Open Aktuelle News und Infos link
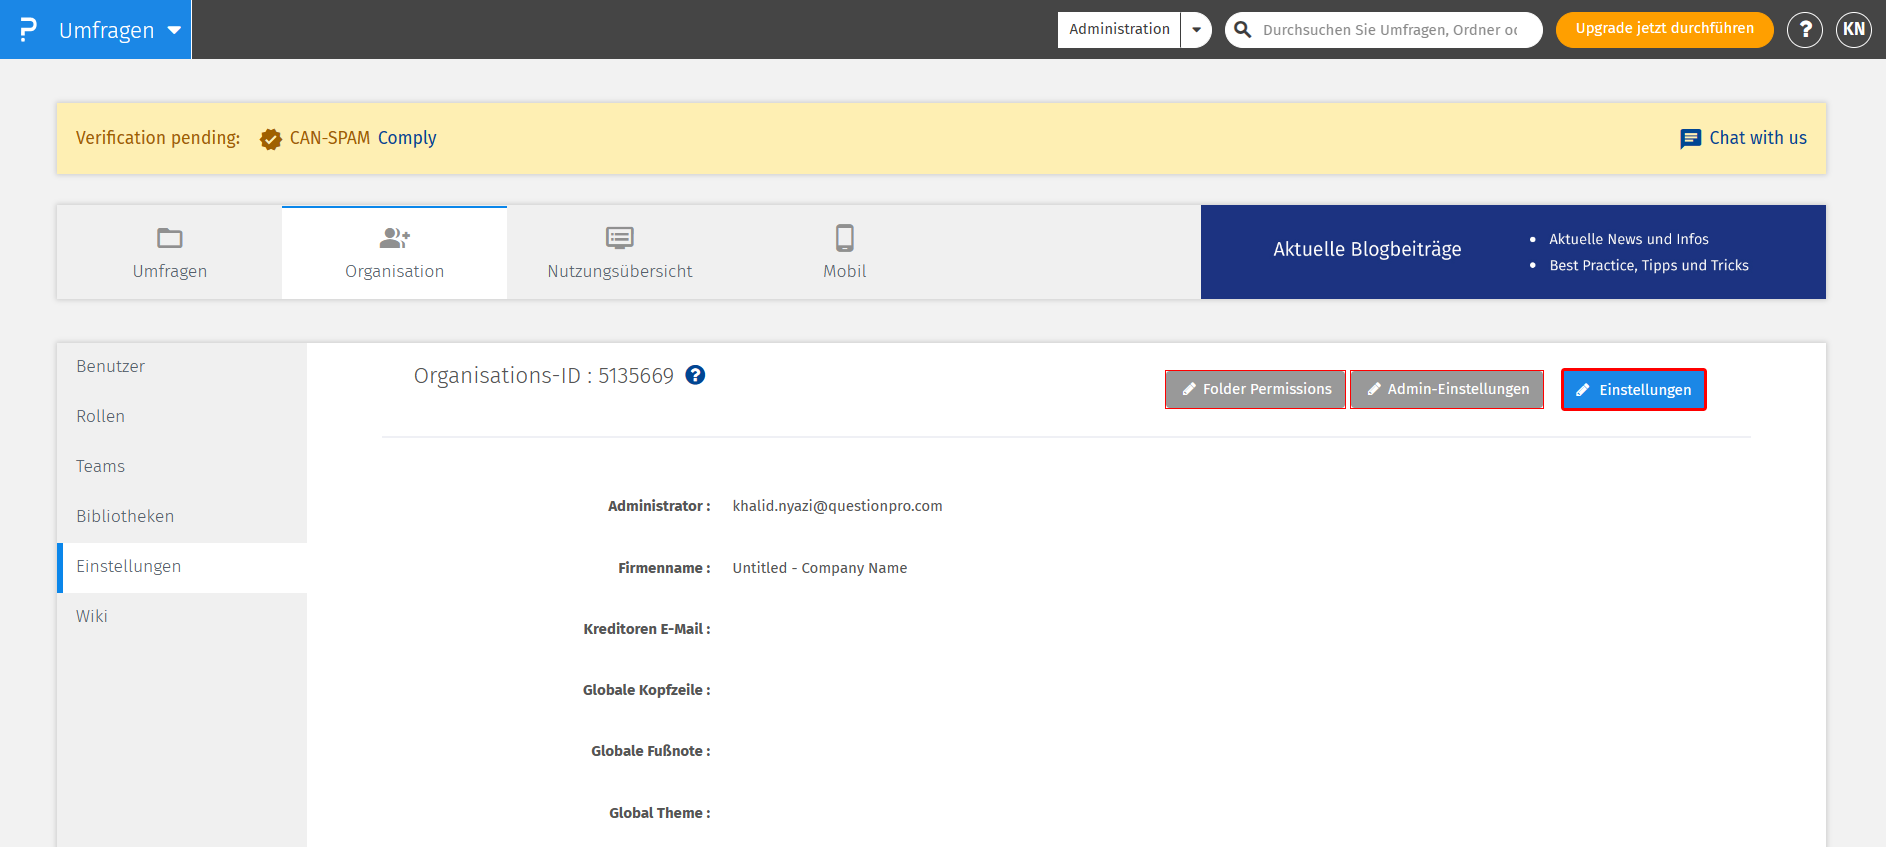 [x=1628, y=239]
